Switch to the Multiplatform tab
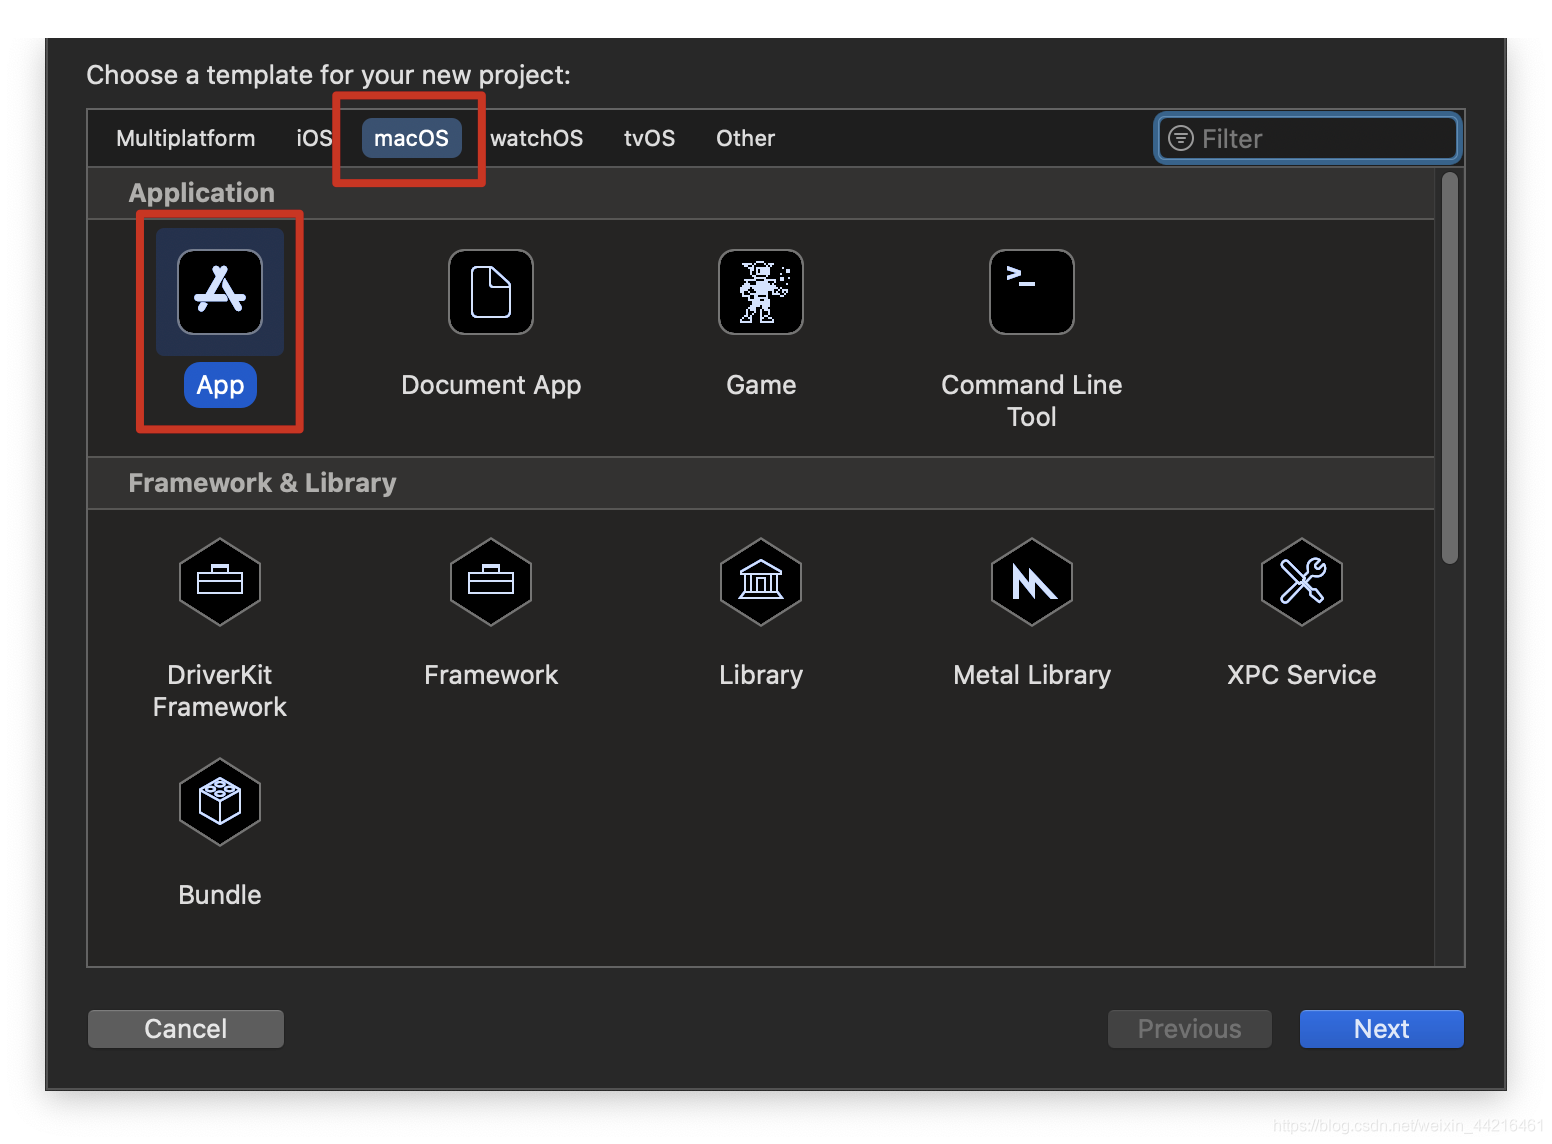 [186, 138]
